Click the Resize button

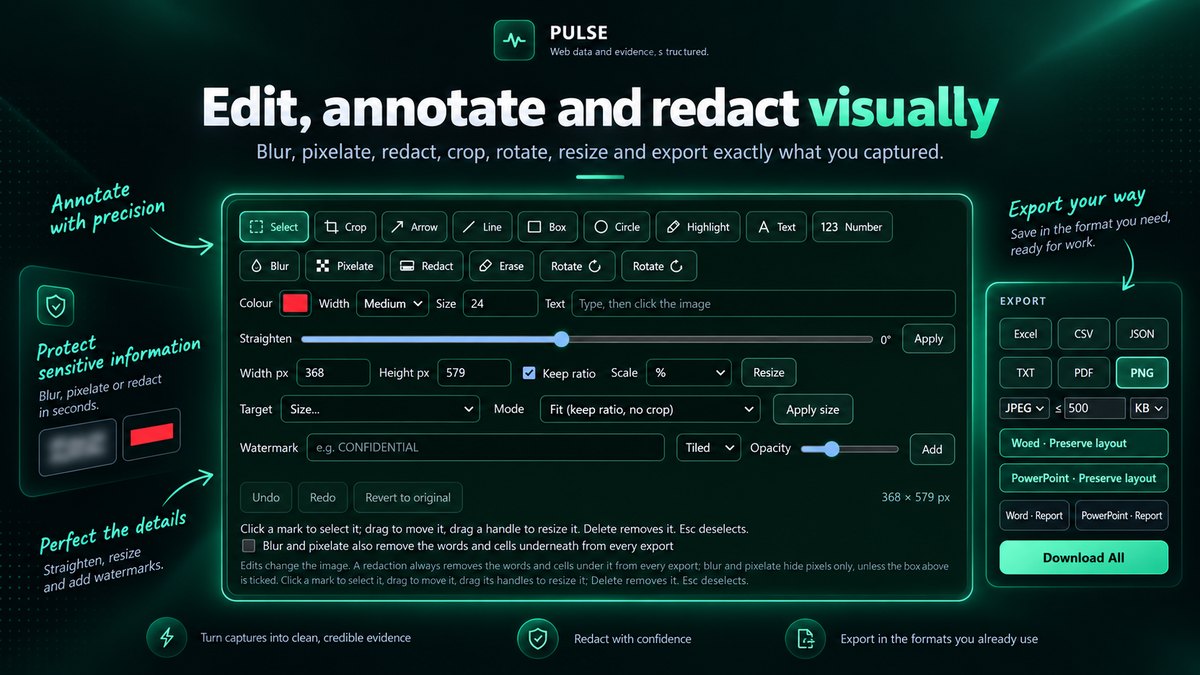point(768,373)
